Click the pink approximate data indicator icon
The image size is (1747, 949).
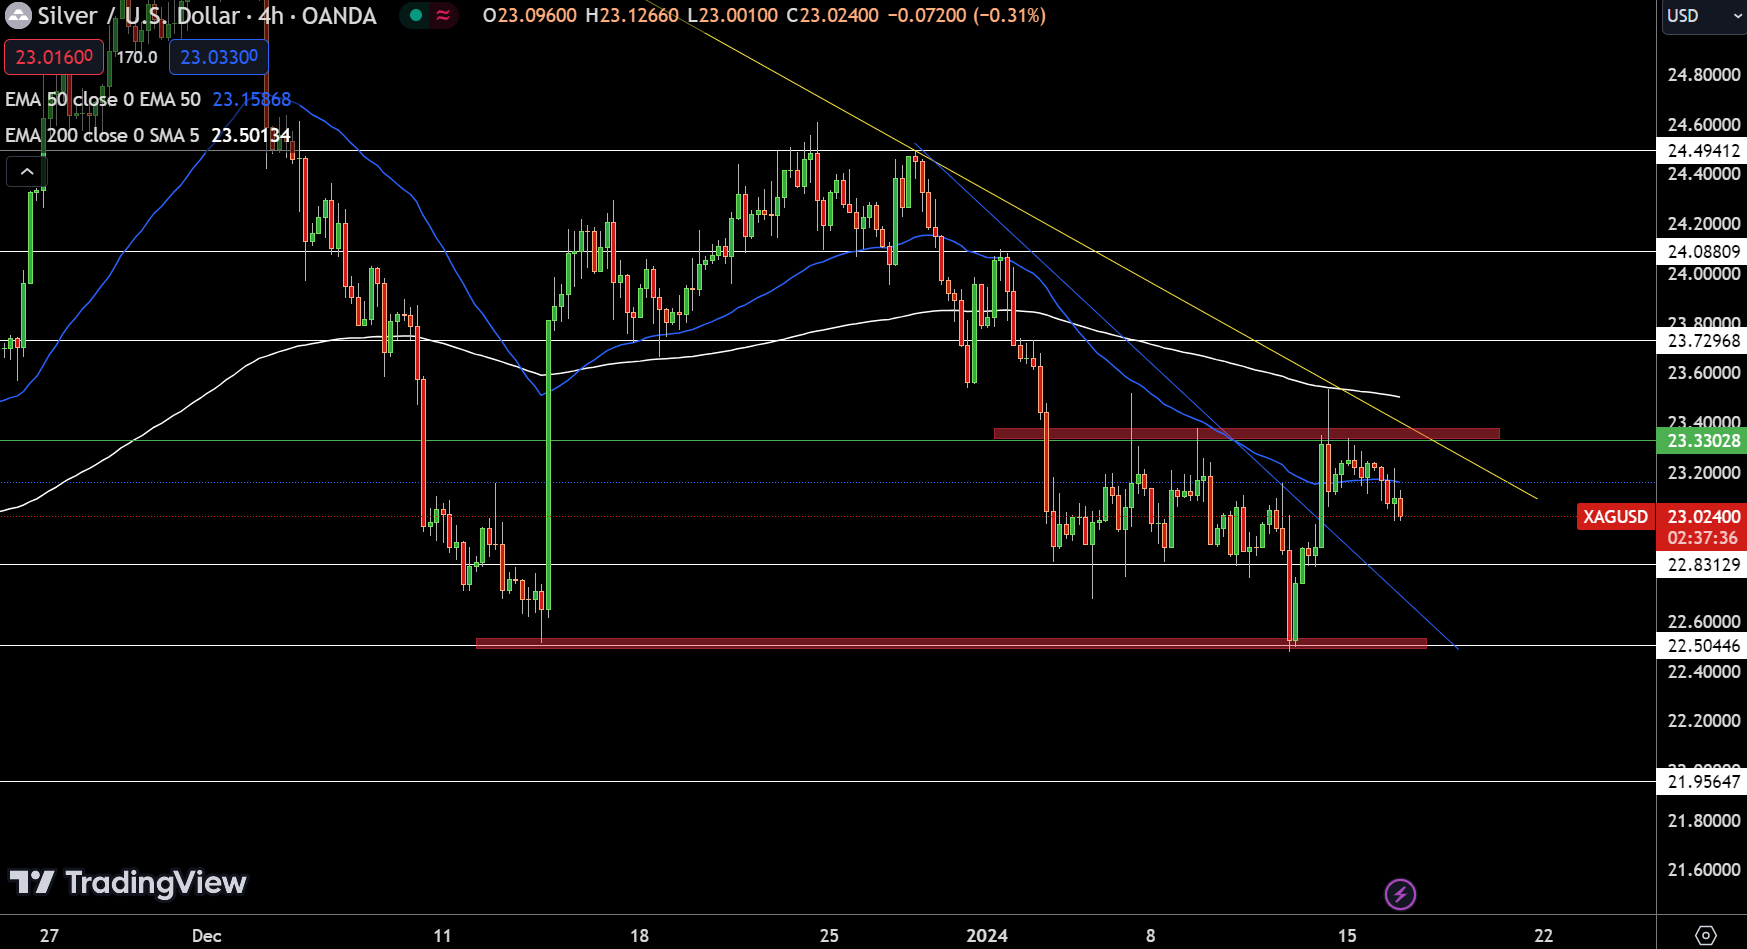443,15
